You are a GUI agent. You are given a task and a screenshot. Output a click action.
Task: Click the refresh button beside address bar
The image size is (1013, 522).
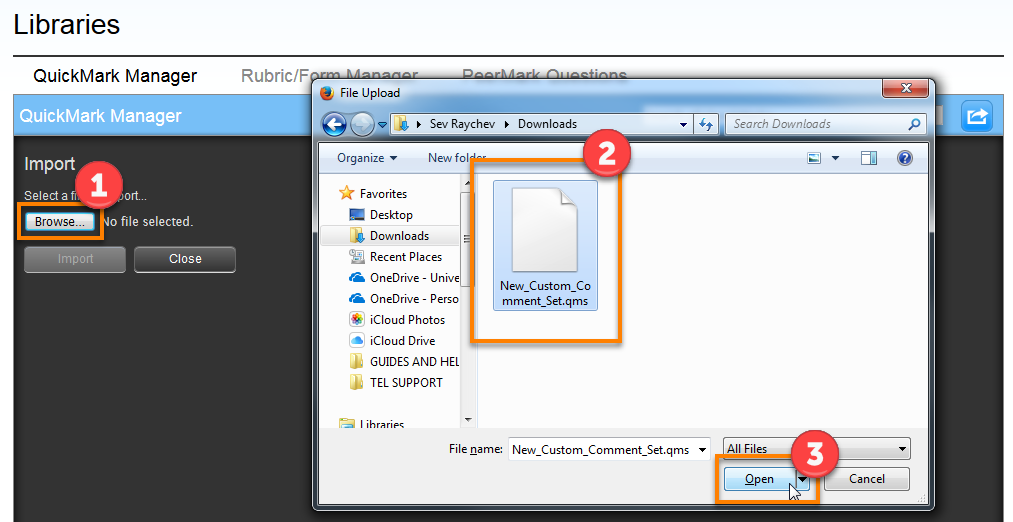(705, 125)
